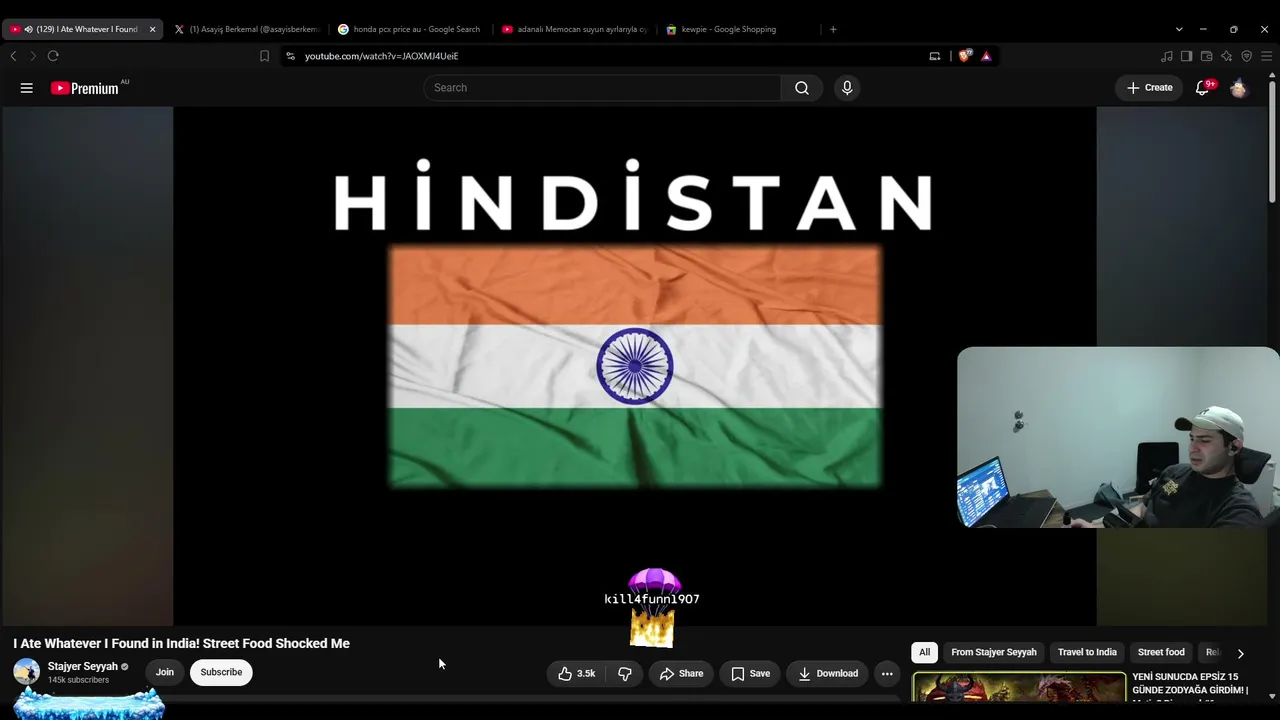Click the video player showing the India flag
Image resolution: width=1280 pixels, height=720 pixels.
(635, 366)
